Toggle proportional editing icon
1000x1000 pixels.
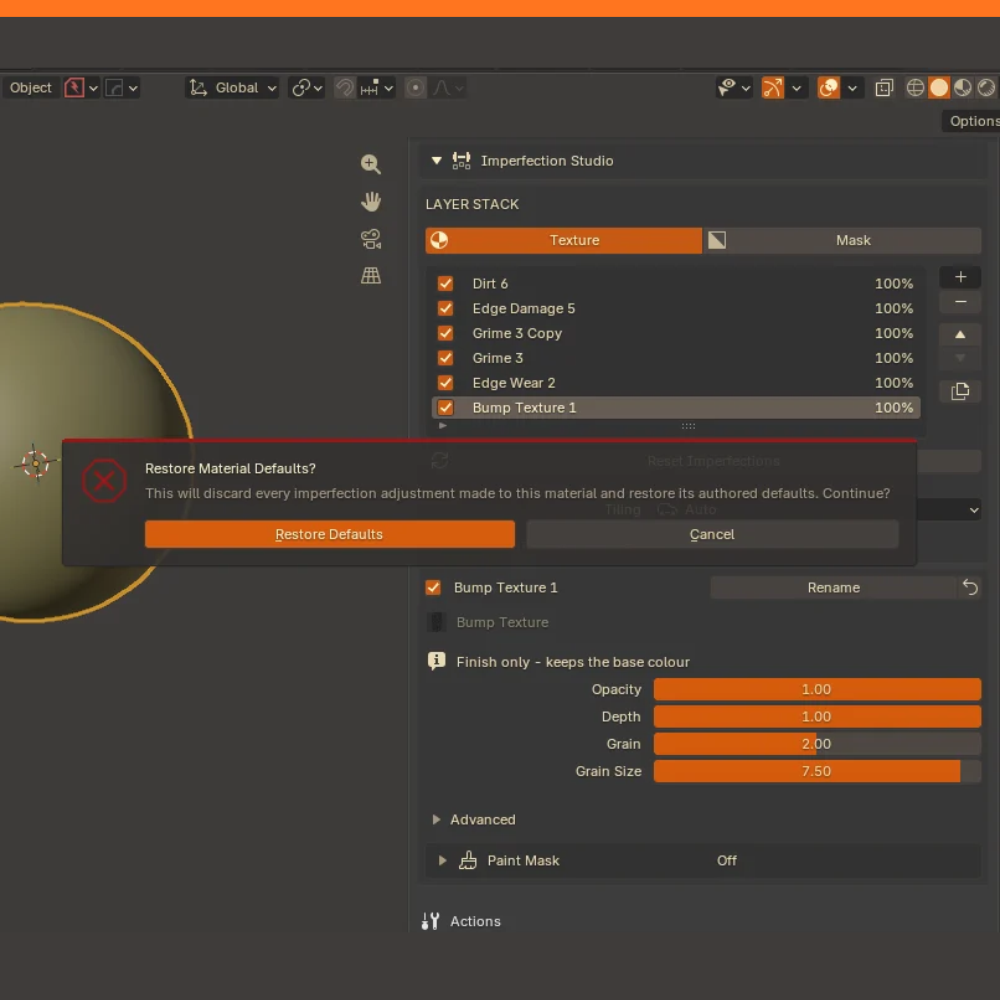click(x=415, y=87)
